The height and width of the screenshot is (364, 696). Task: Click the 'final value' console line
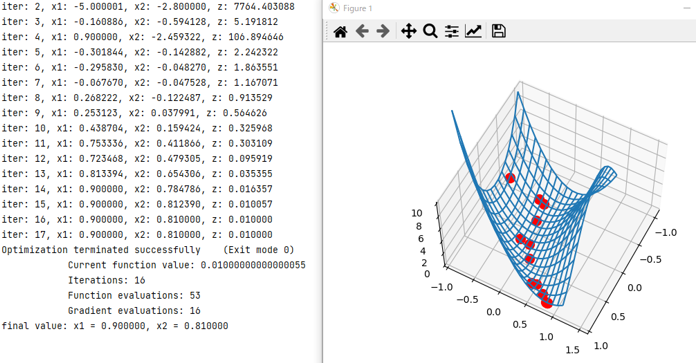click(x=115, y=326)
